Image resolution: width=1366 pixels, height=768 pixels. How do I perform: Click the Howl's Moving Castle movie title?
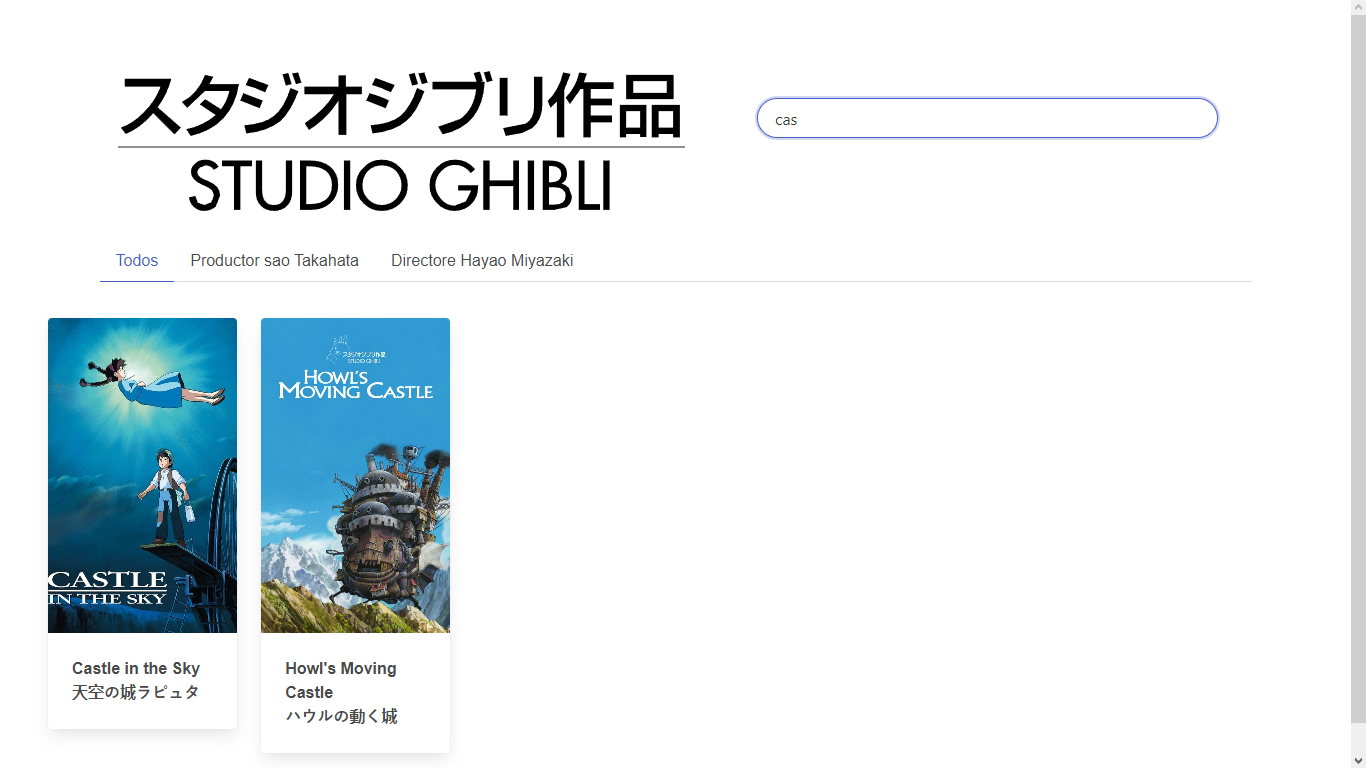point(341,680)
